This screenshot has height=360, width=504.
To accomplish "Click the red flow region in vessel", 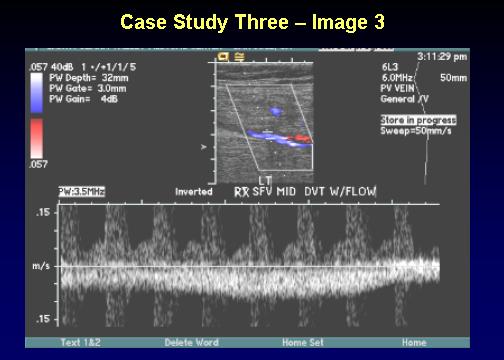I will click(x=299, y=138).
